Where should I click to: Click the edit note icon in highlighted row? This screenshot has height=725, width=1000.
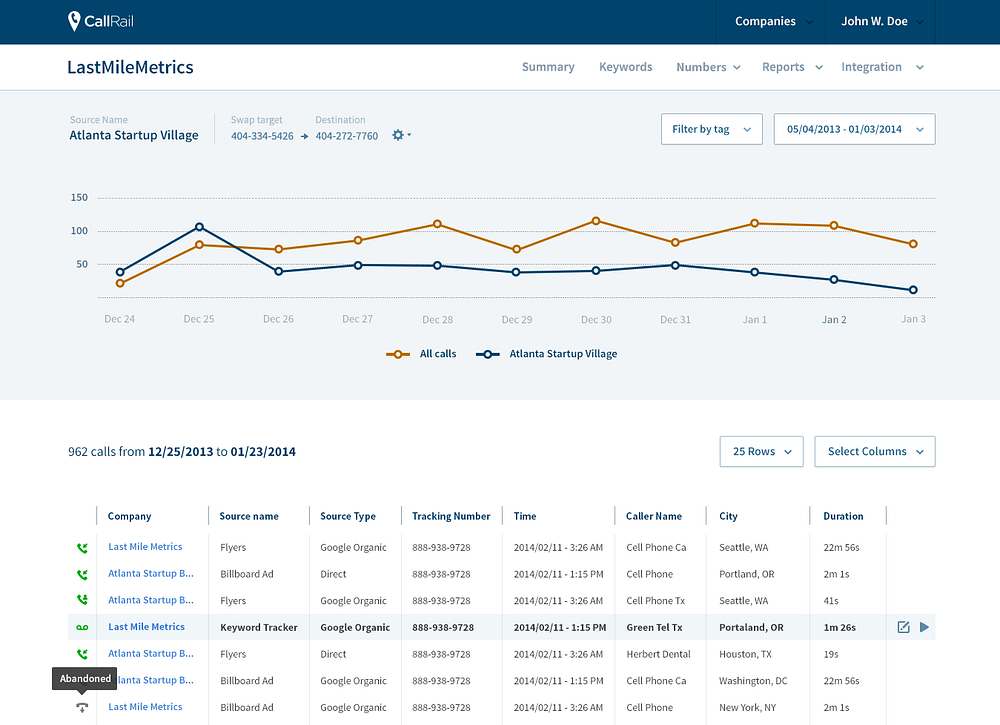903,627
